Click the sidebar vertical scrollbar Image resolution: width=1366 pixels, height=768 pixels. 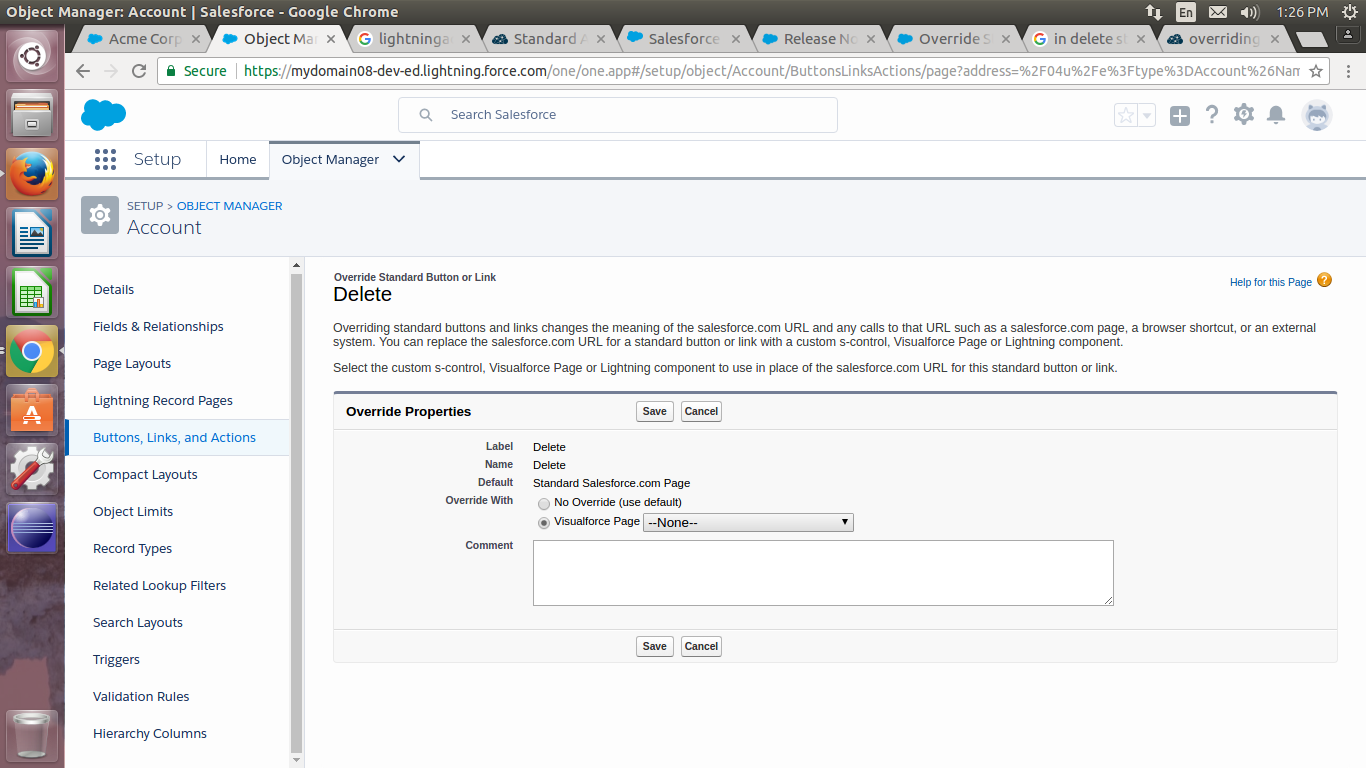[x=296, y=512]
